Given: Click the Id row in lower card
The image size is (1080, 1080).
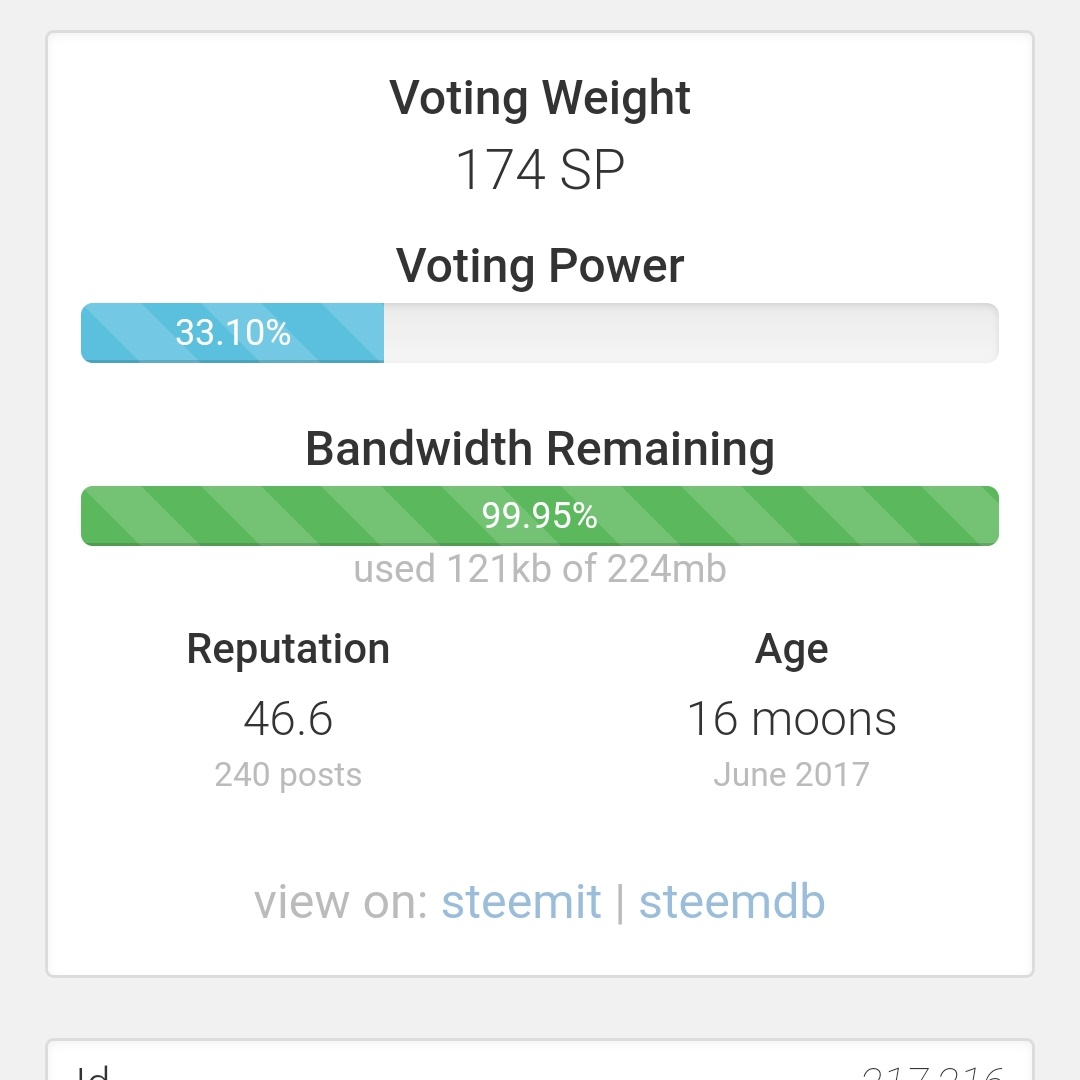Looking at the screenshot, I should coord(540,1069).
